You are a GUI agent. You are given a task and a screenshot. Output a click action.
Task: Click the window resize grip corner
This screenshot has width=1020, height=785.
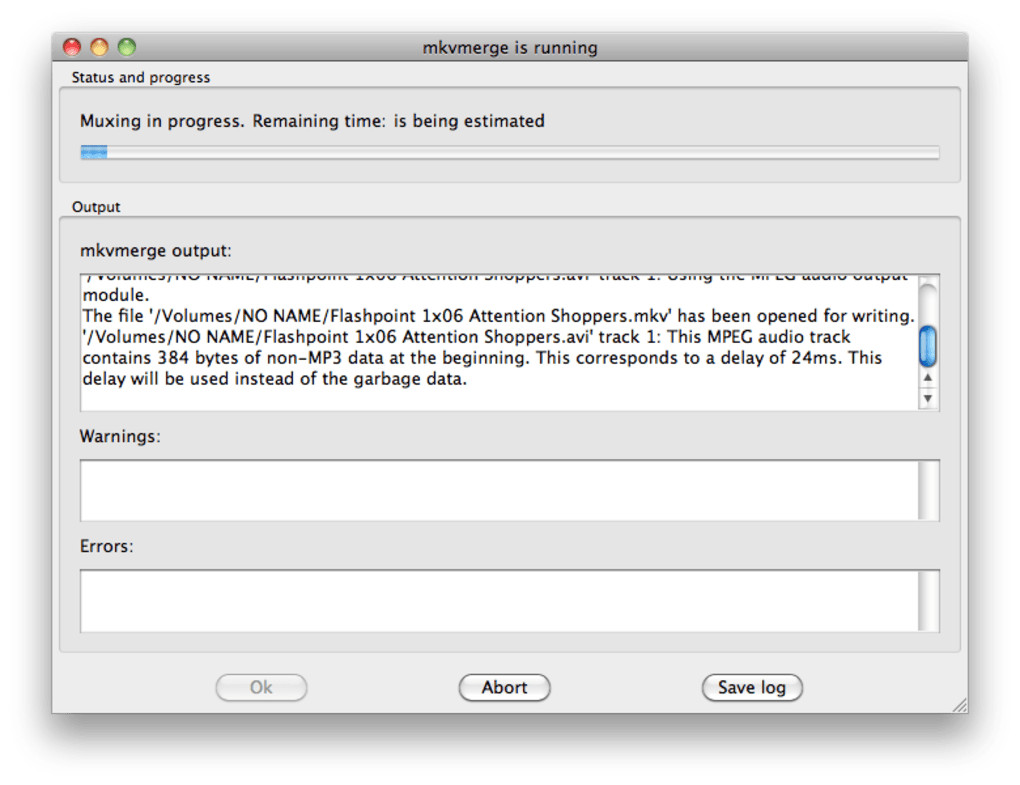(960, 705)
